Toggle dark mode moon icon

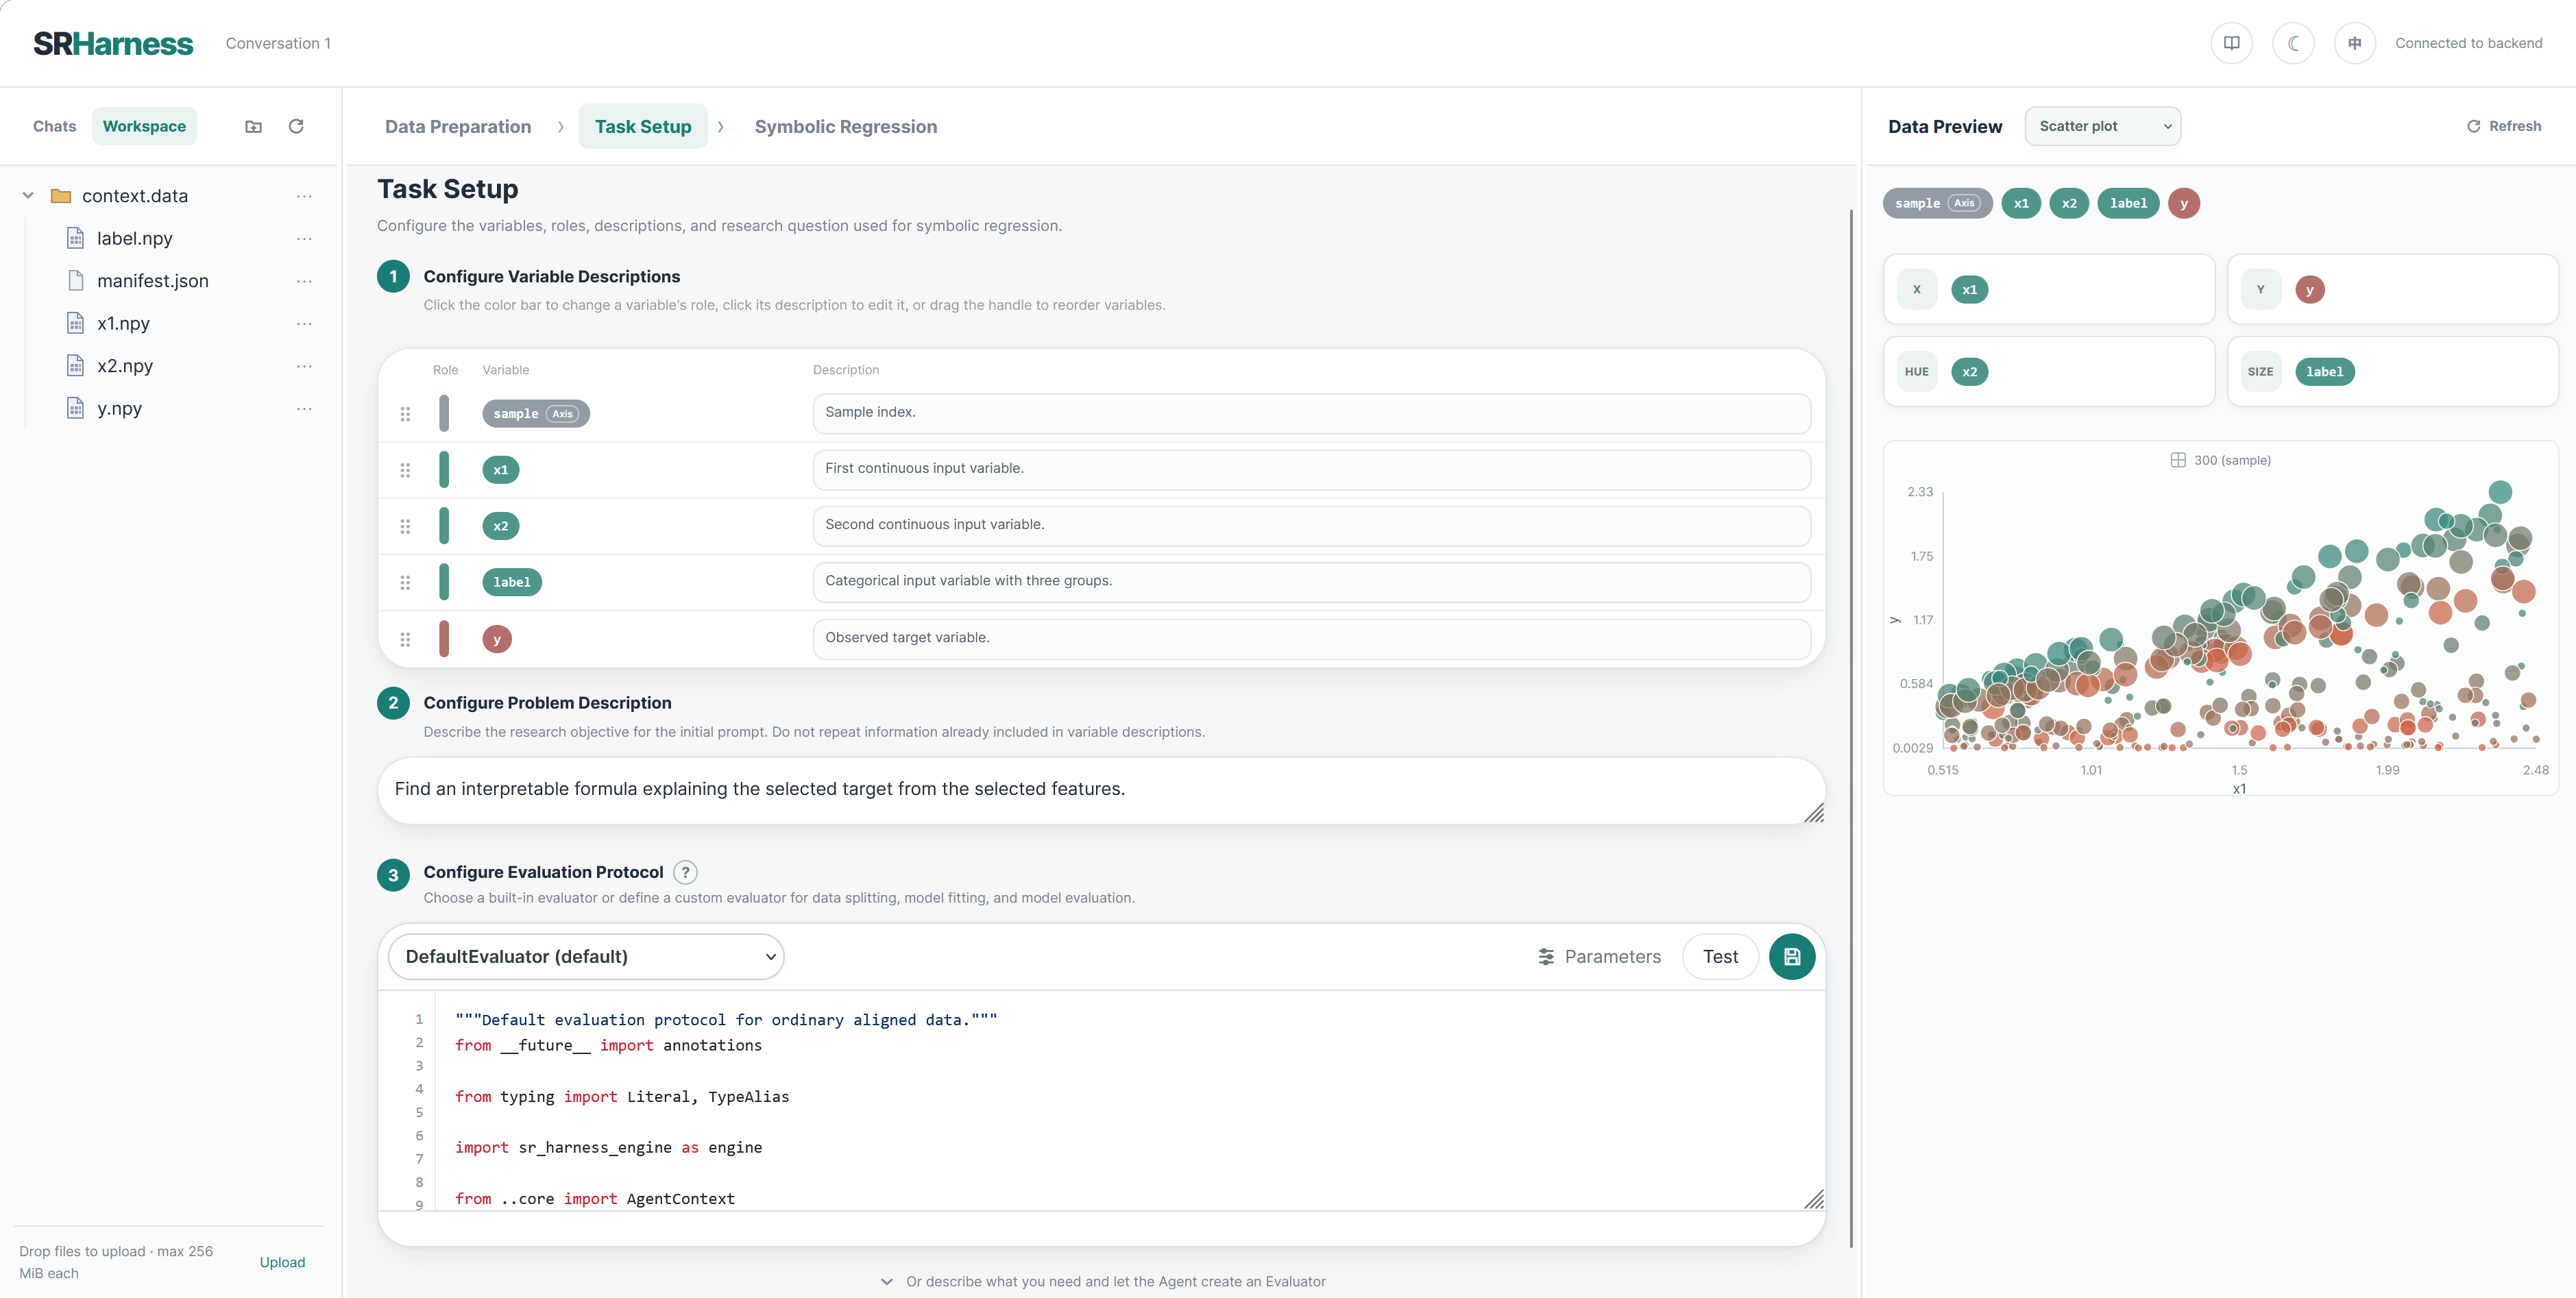click(2293, 43)
